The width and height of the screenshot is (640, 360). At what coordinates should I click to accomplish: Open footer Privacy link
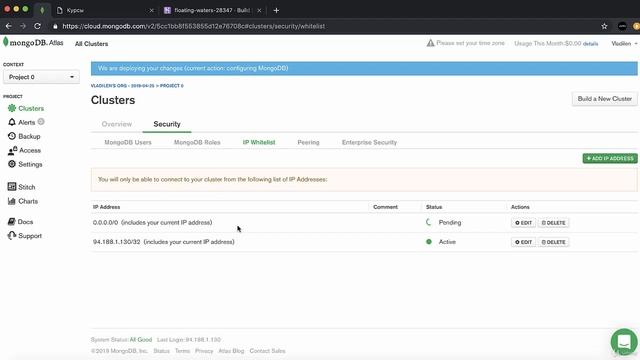point(204,351)
